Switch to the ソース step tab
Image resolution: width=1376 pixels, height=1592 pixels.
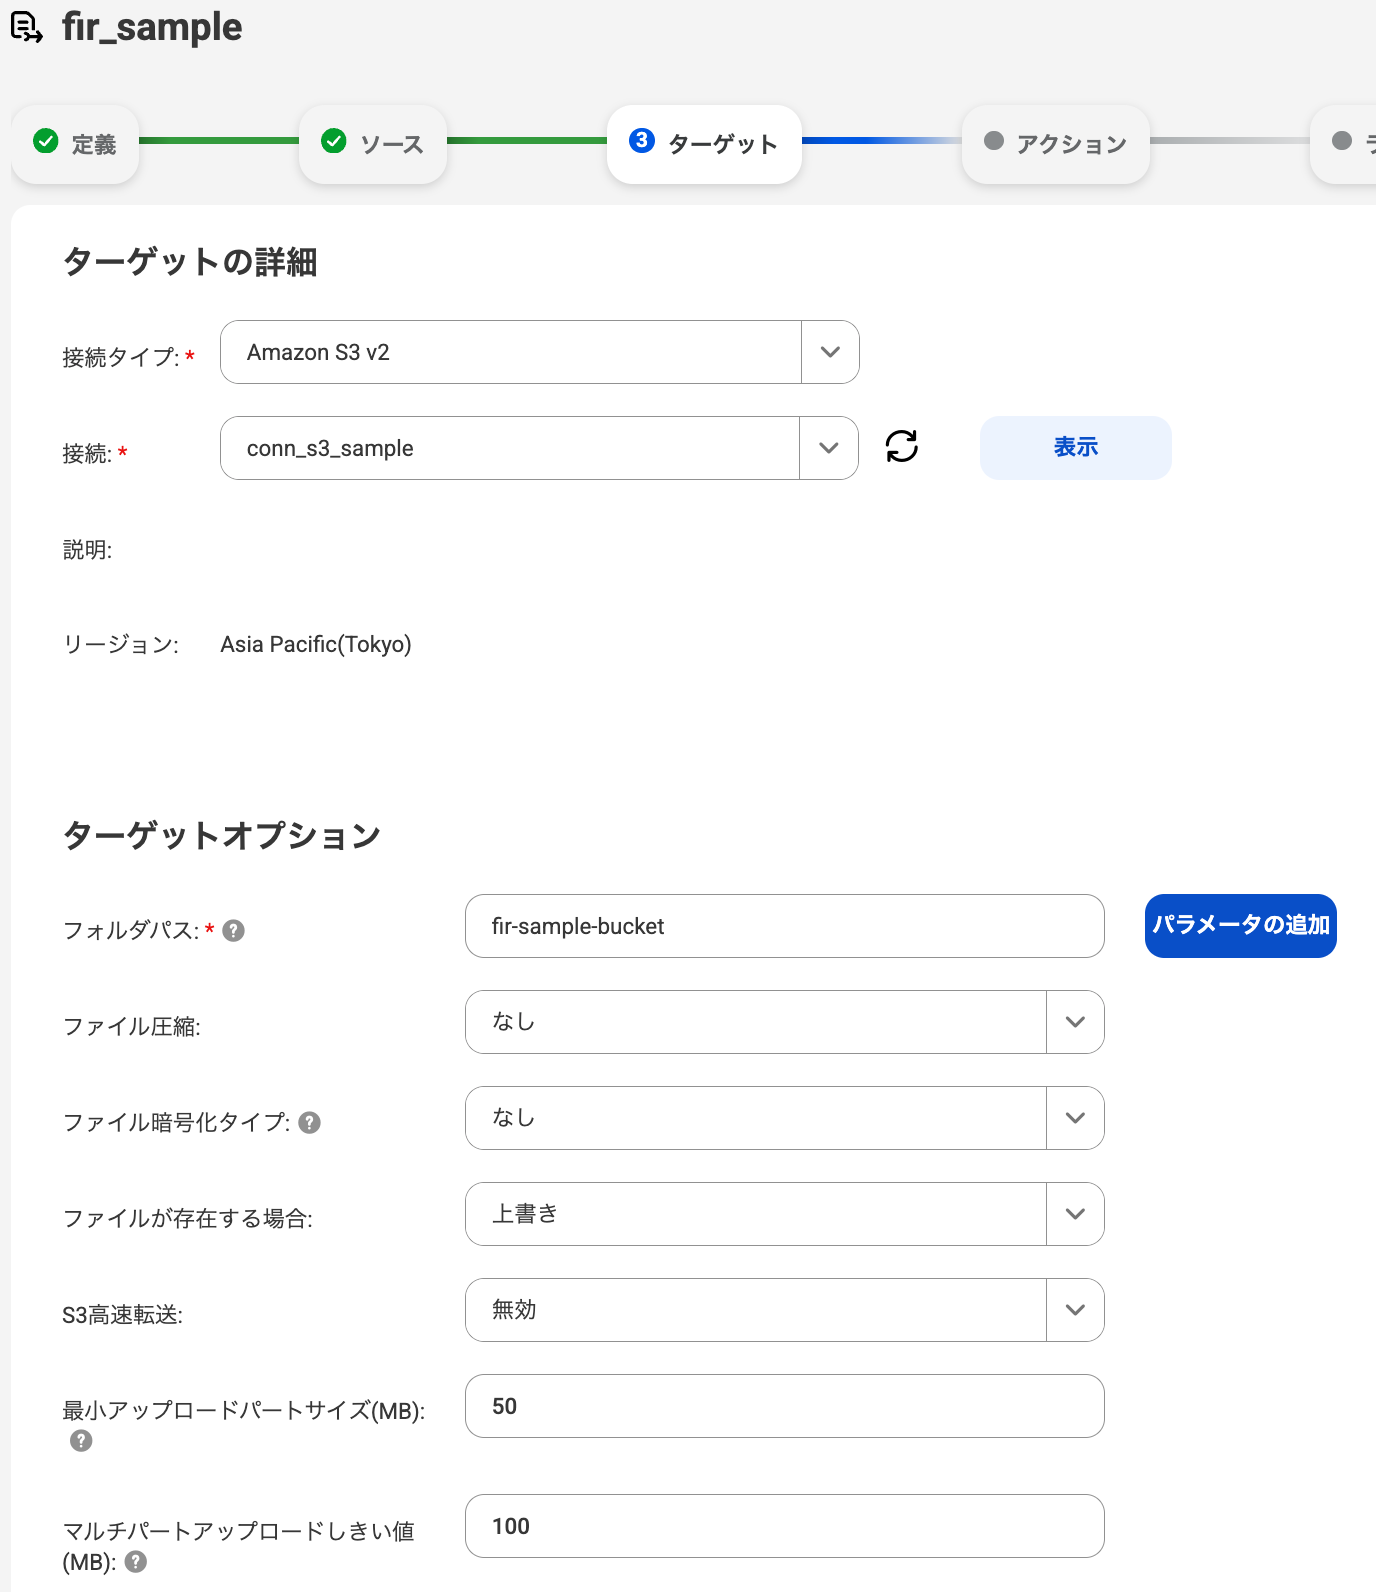point(373,144)
